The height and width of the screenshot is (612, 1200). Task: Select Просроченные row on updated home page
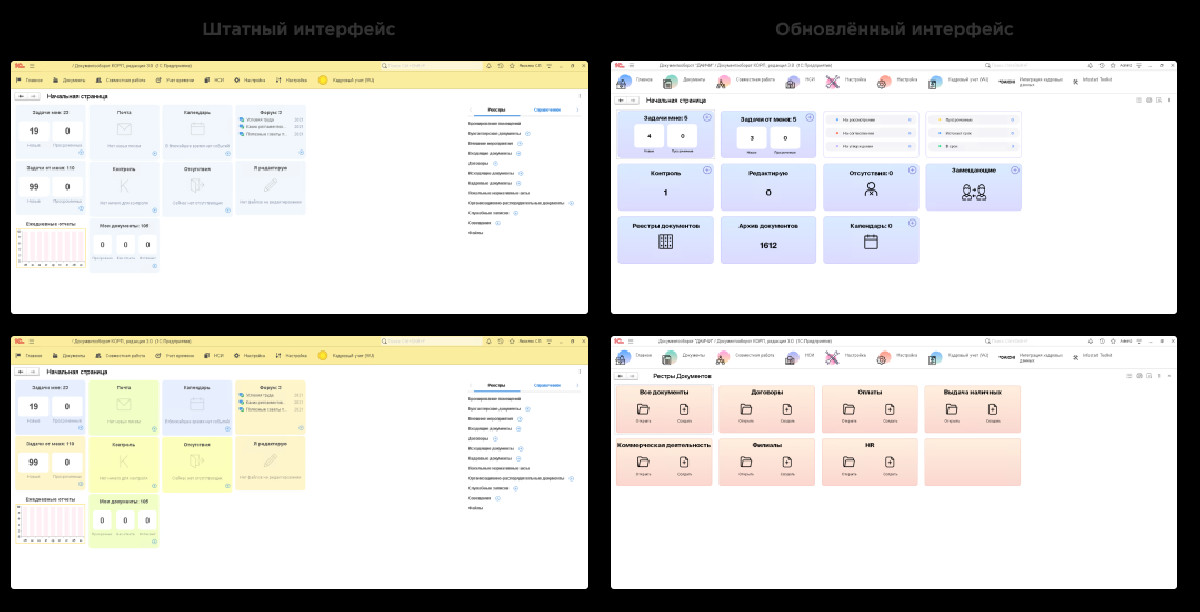coord(973,119)
